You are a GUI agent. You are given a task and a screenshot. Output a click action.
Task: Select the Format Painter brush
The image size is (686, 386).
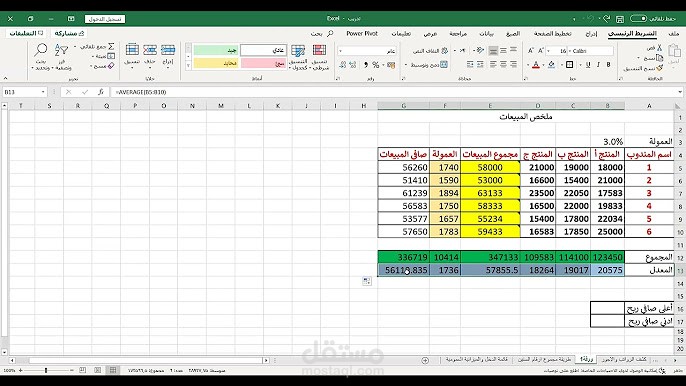[659, 68]
